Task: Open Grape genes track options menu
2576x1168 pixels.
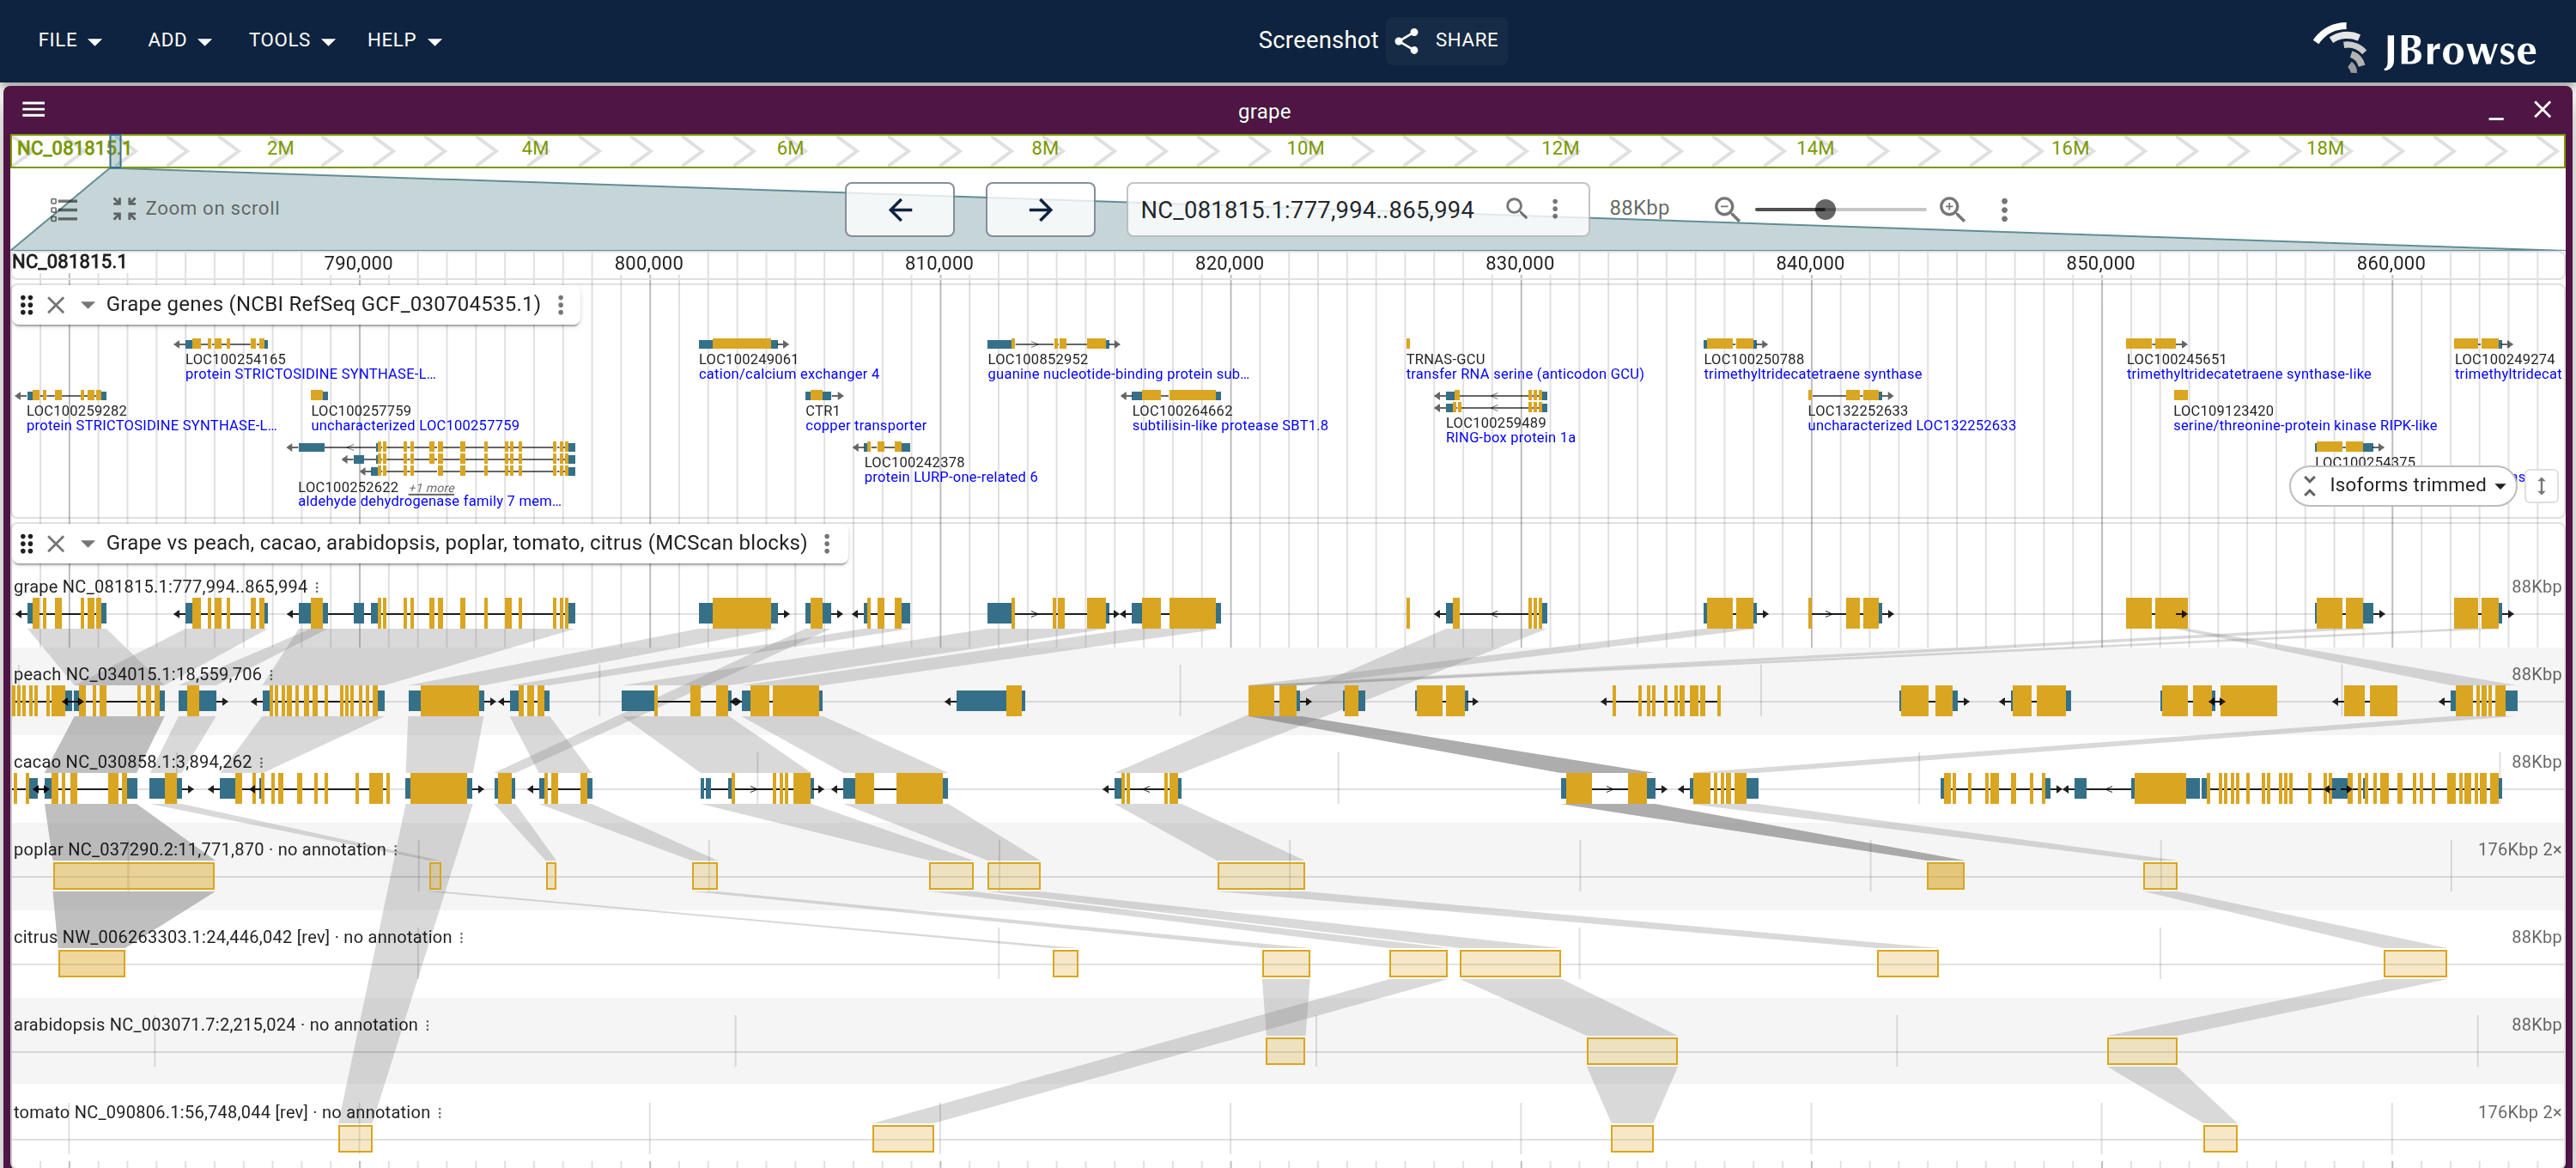Action: [x=561, y=305]
